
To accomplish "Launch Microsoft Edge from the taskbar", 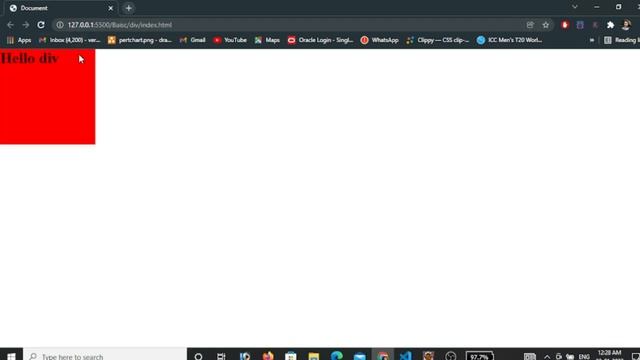I will pos(337,356).
